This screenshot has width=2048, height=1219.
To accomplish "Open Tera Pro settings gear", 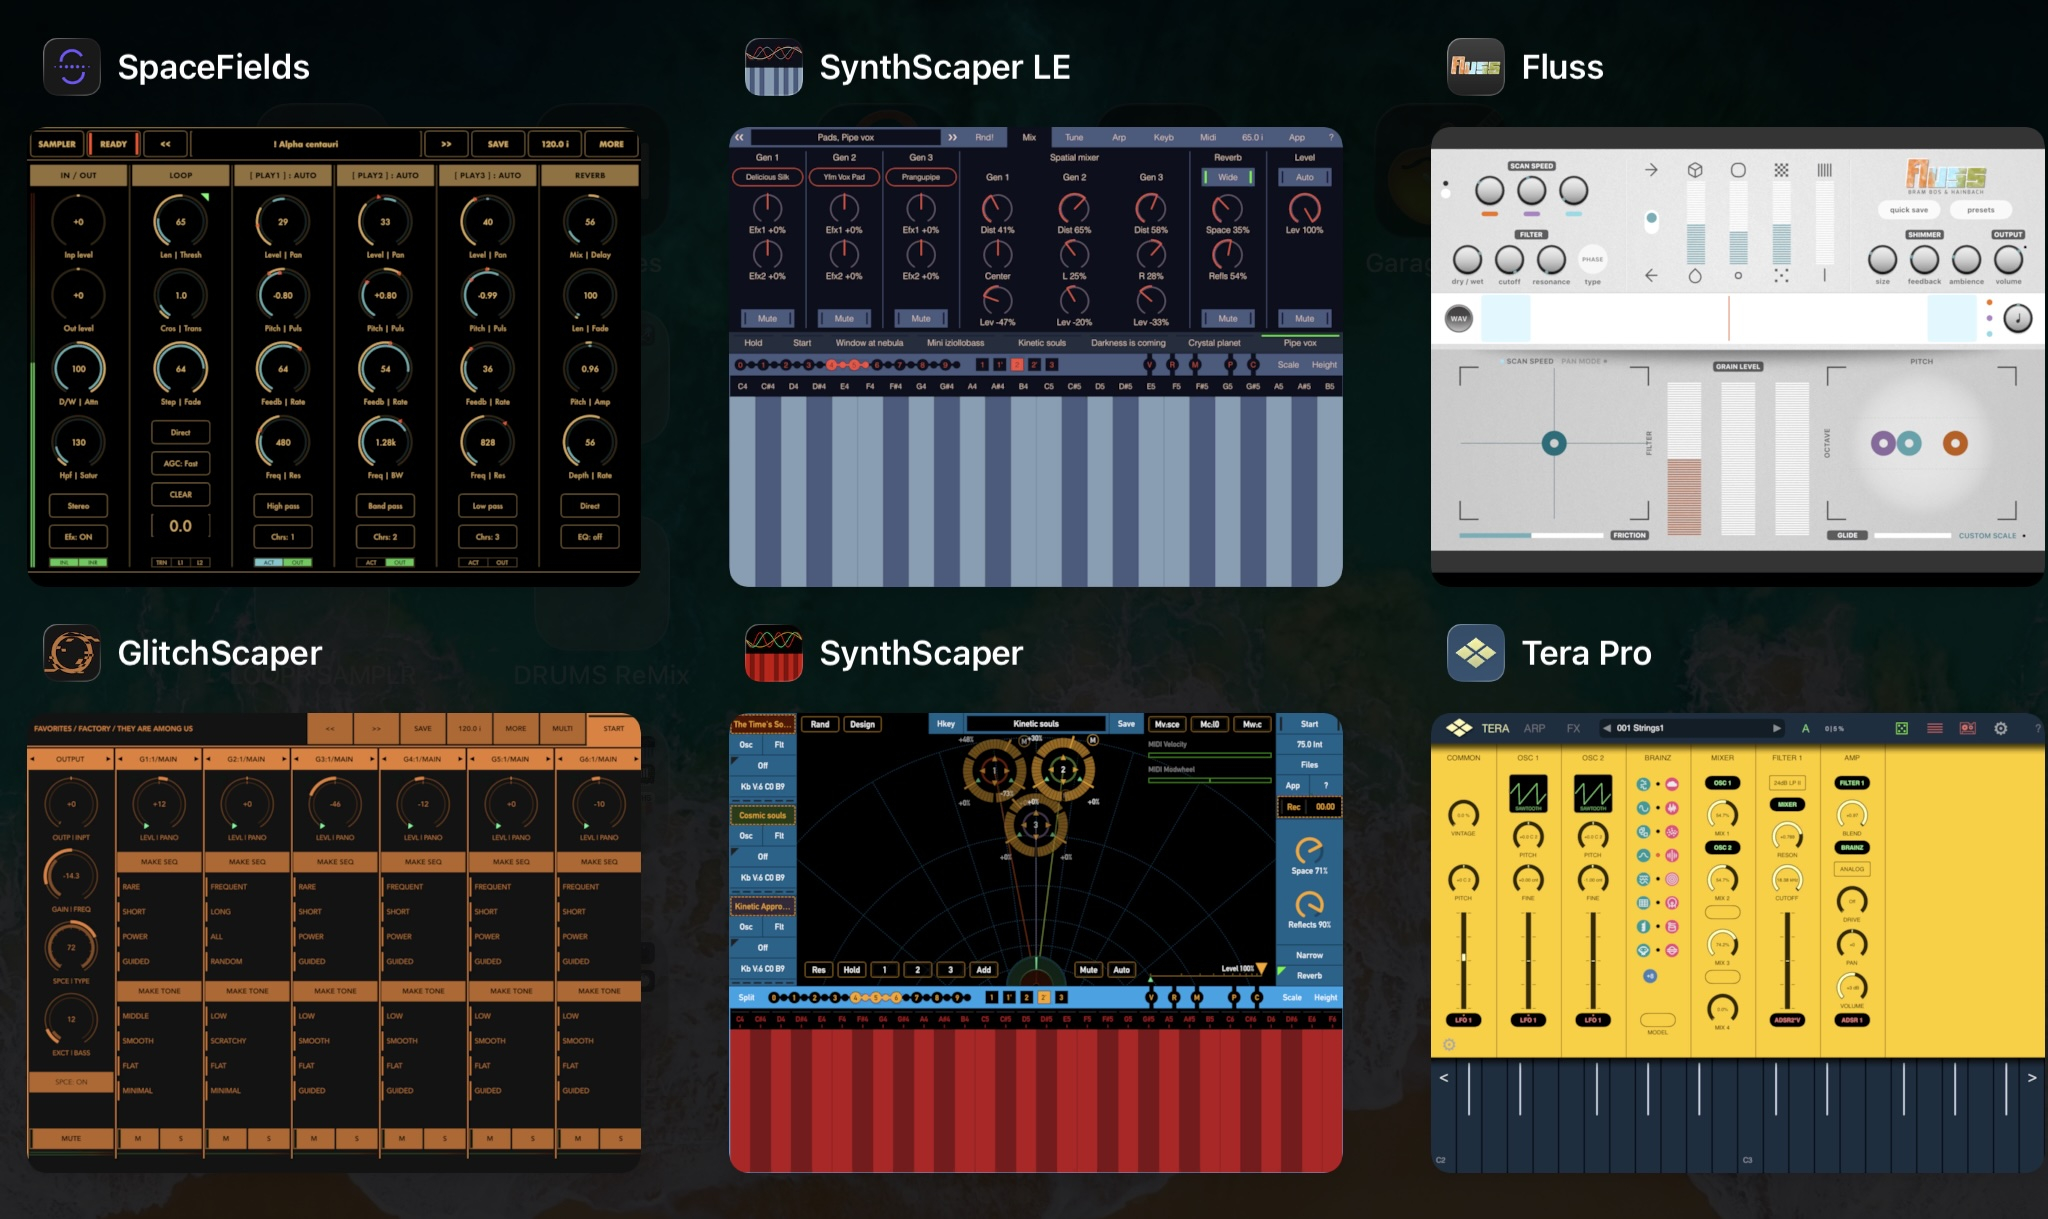I will click(2001, 728).
